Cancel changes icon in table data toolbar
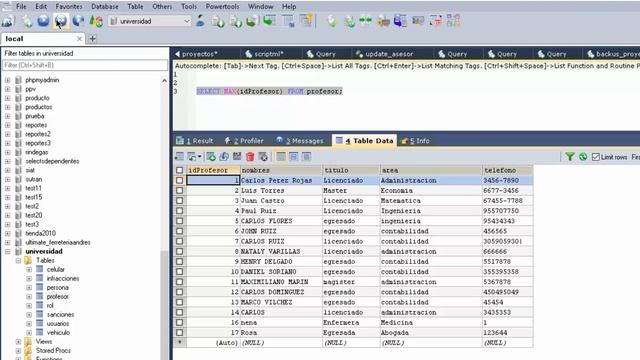Viewport: 640px width, 360px height. point(263,157)
